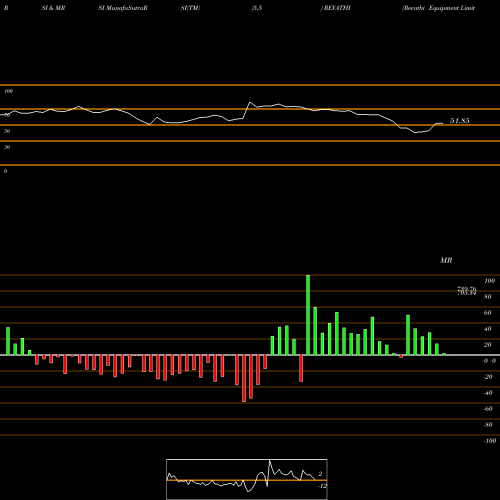
Task: Click the '0 0' zero-line label on MR axis
Action: [490, 361]
